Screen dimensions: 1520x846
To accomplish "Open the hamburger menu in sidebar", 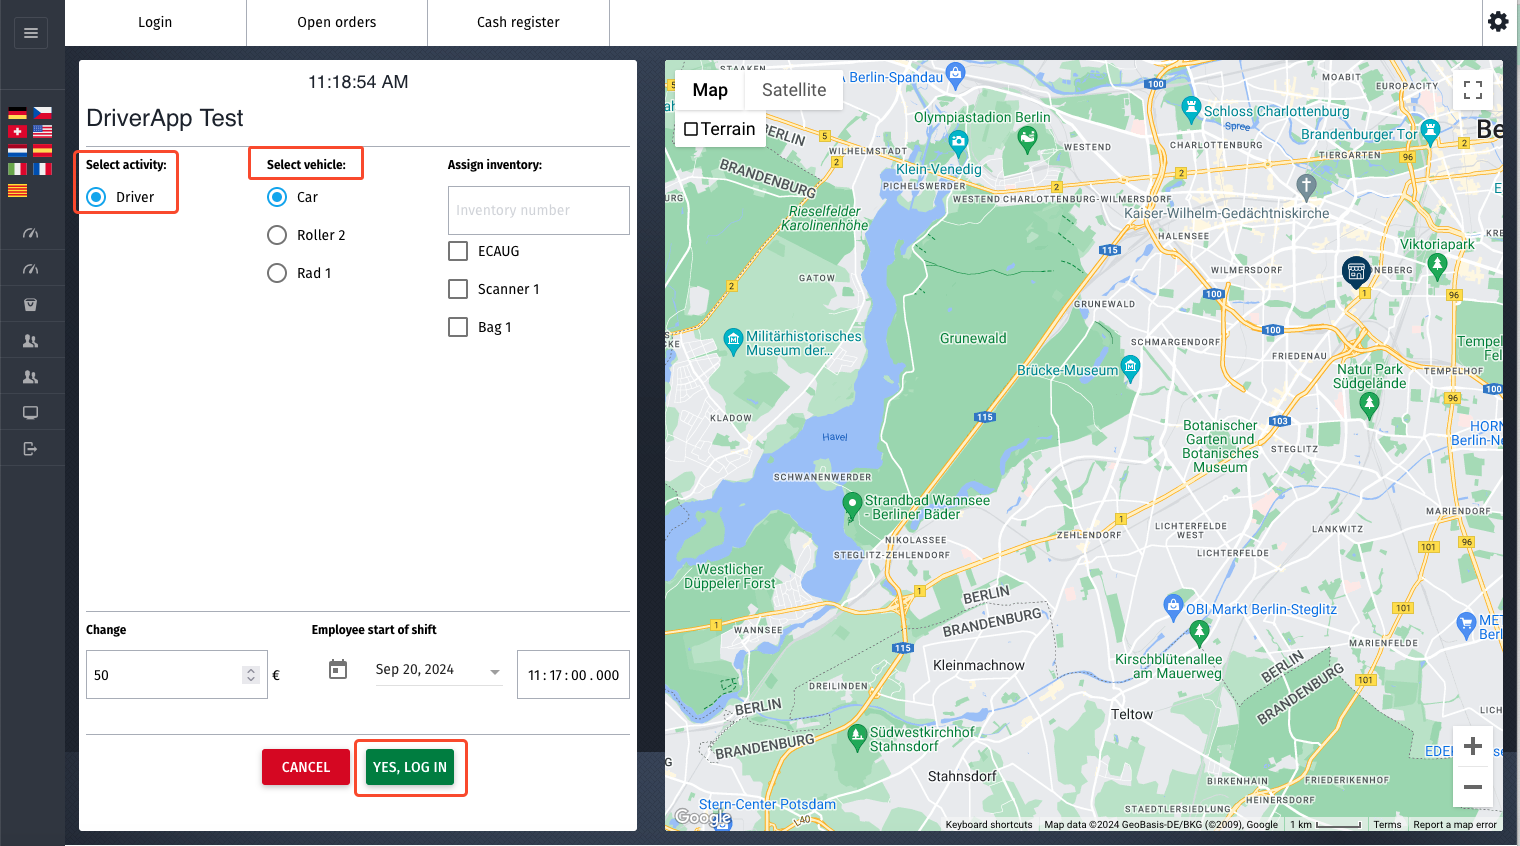I will [x=31, y=33].
